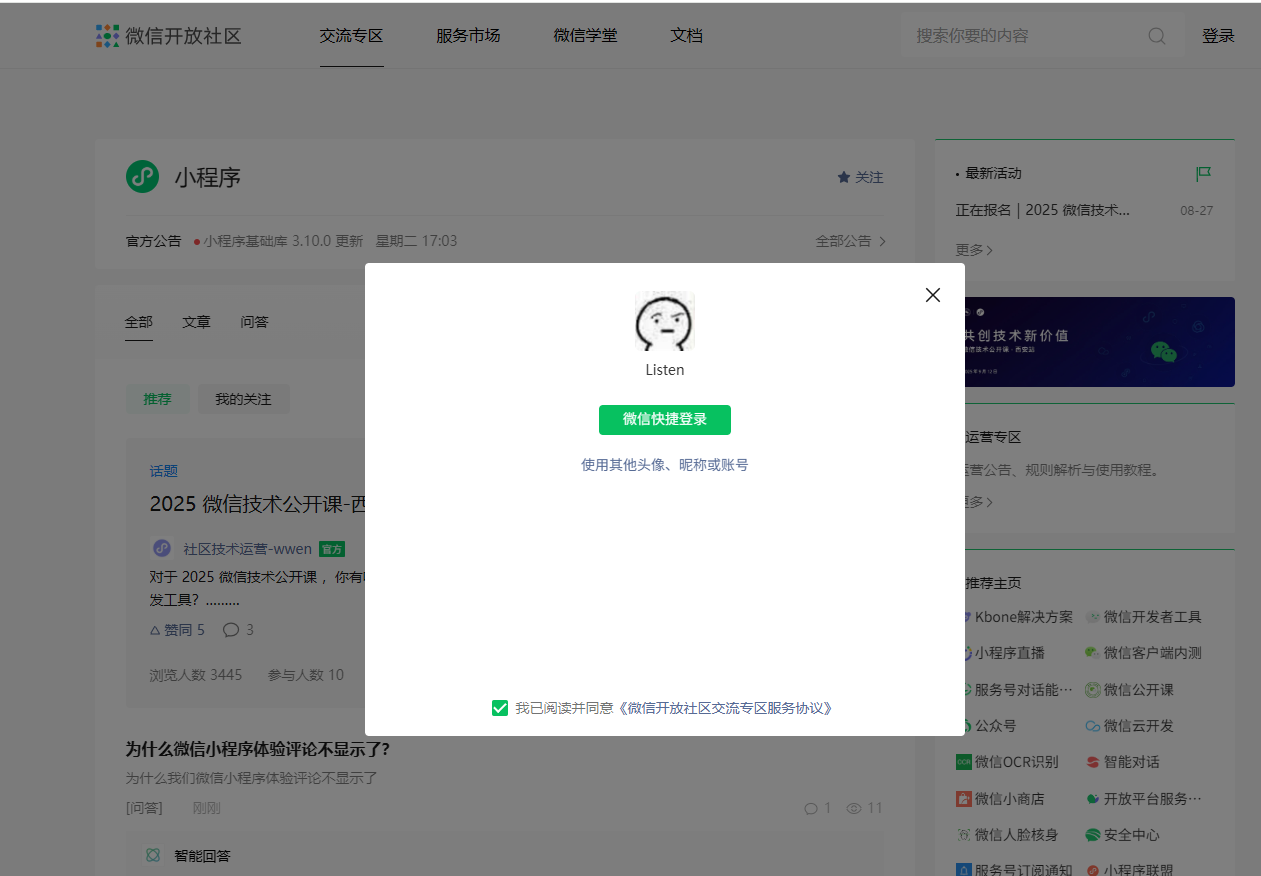
Task: Click the 智能回答 icon
Action: click(153, 856)
